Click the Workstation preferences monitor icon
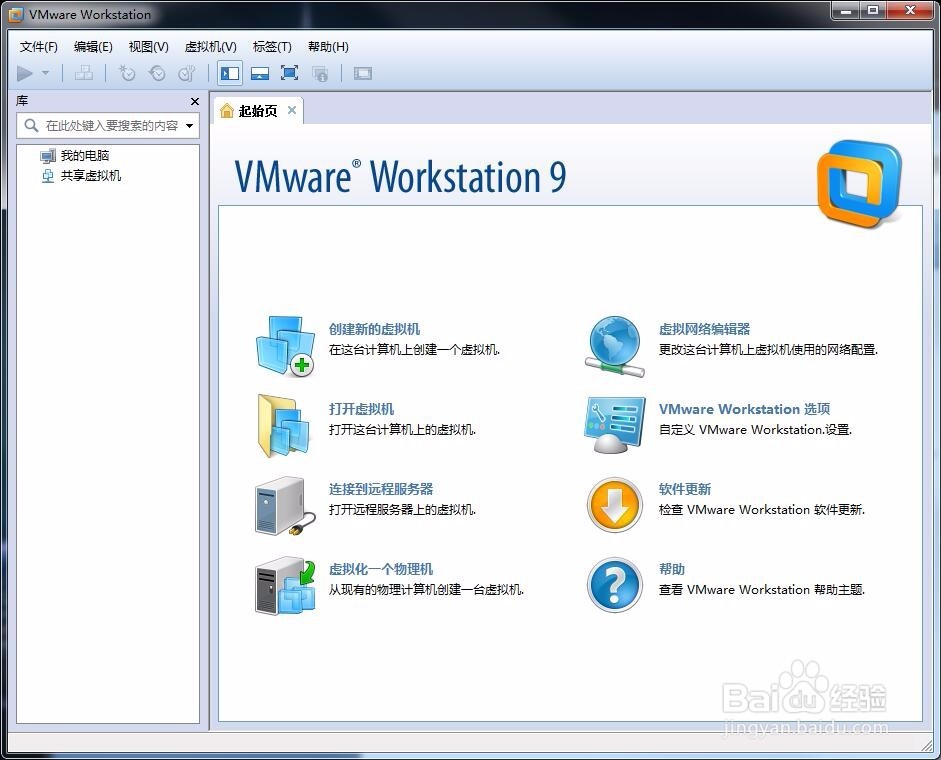 pos(615,426)
